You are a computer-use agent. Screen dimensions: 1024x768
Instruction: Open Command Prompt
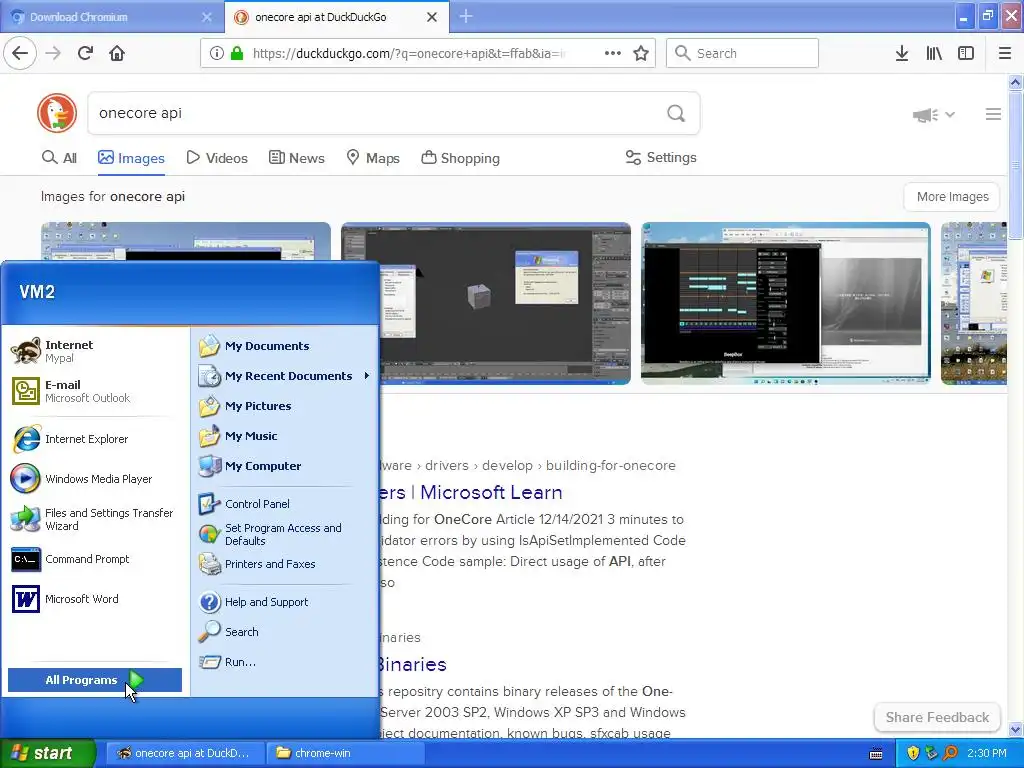(95, 559)
